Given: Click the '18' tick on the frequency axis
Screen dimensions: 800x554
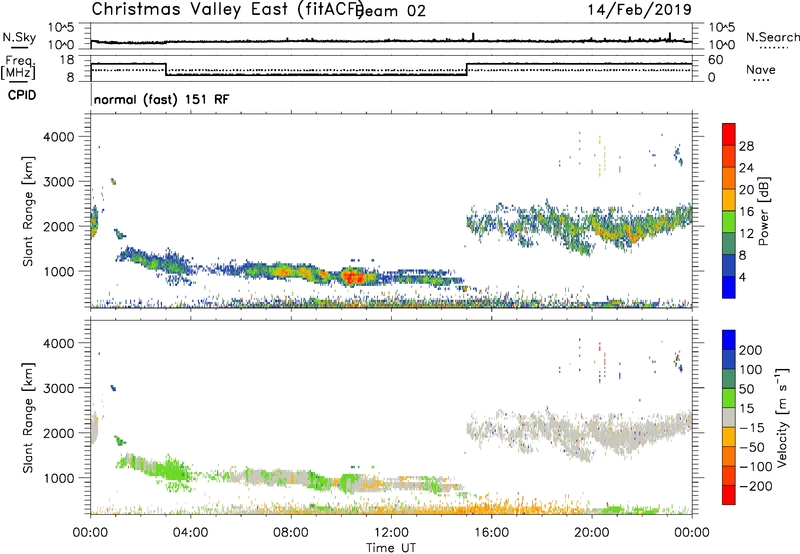Looking at the screenshot, I should click(x=66, y=60).
